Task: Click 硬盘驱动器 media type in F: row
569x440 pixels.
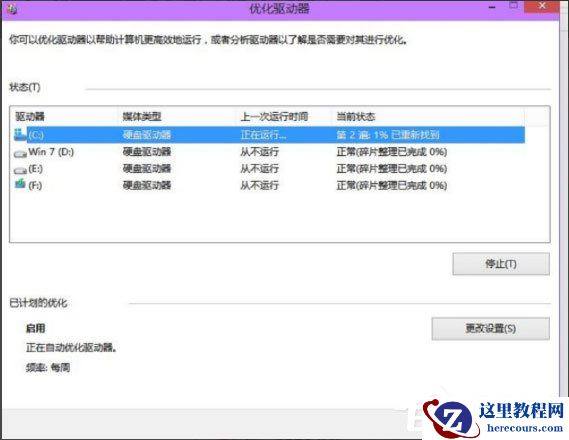Action: tap(147, 185)
